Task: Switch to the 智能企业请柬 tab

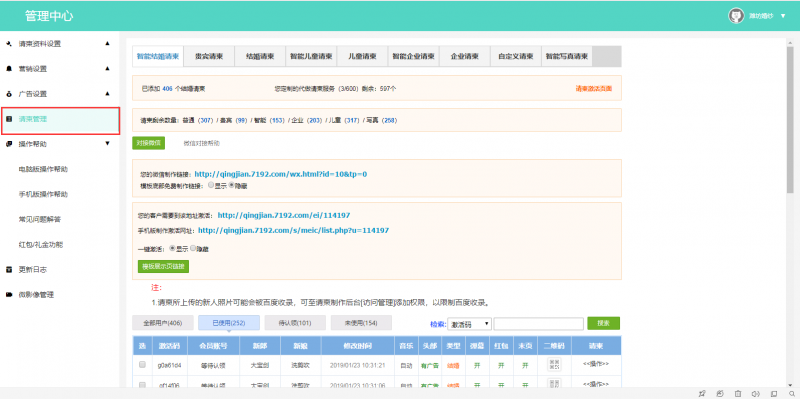Action: tap(413, 57)
